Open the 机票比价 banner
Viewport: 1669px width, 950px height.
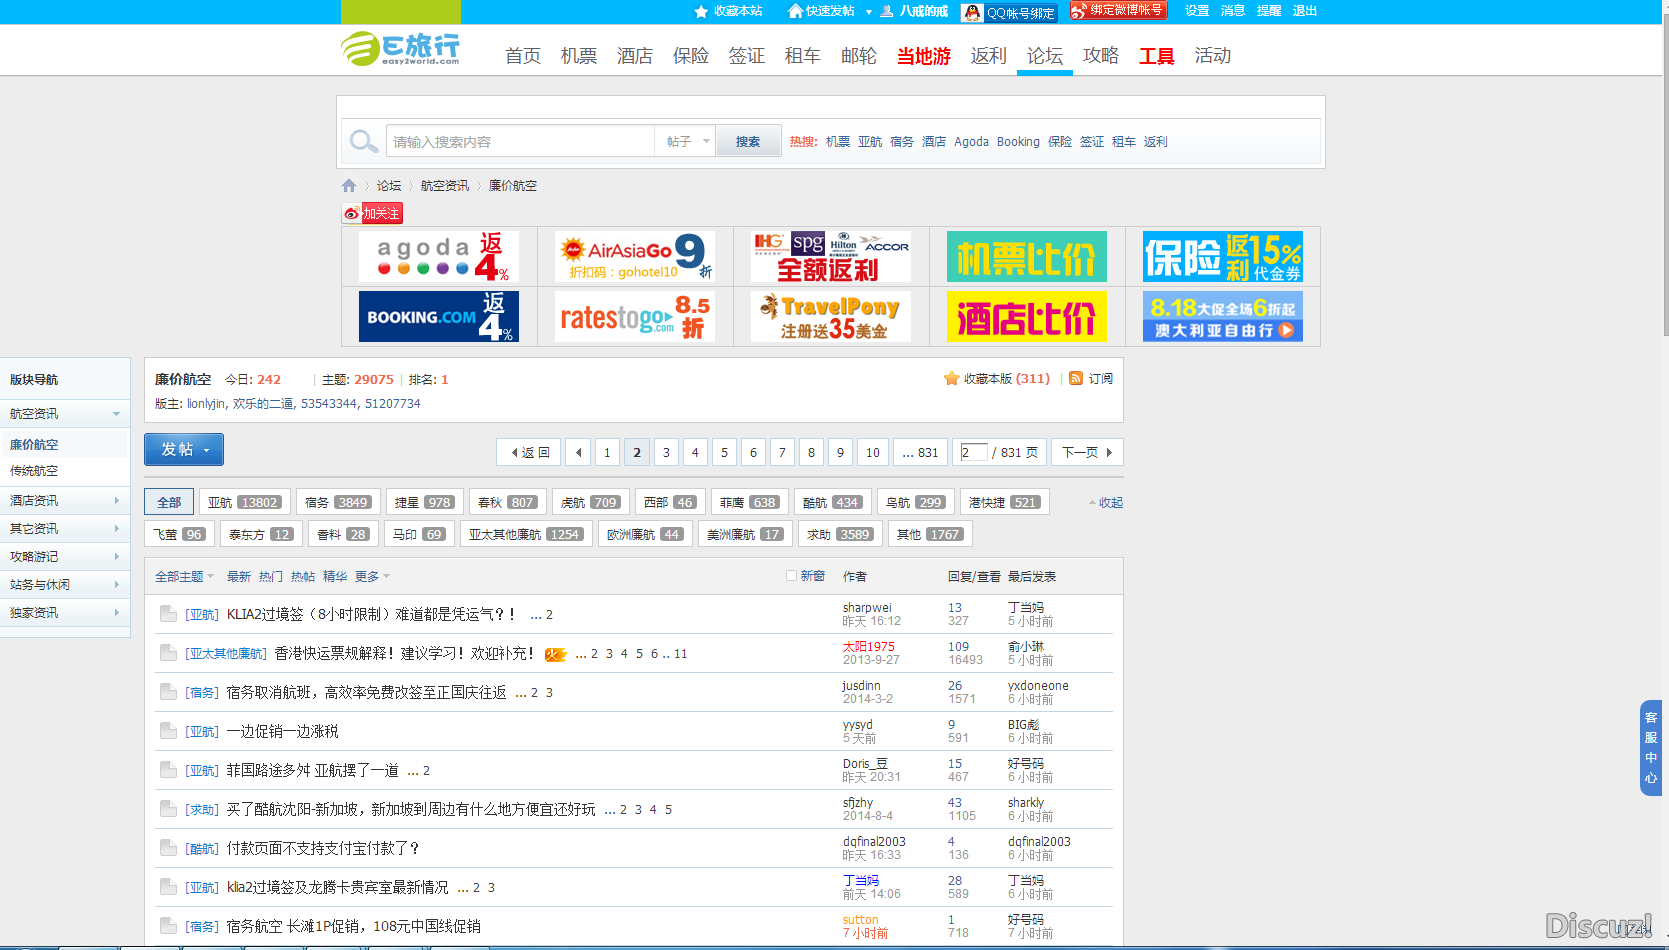(x=1027, y=257)
